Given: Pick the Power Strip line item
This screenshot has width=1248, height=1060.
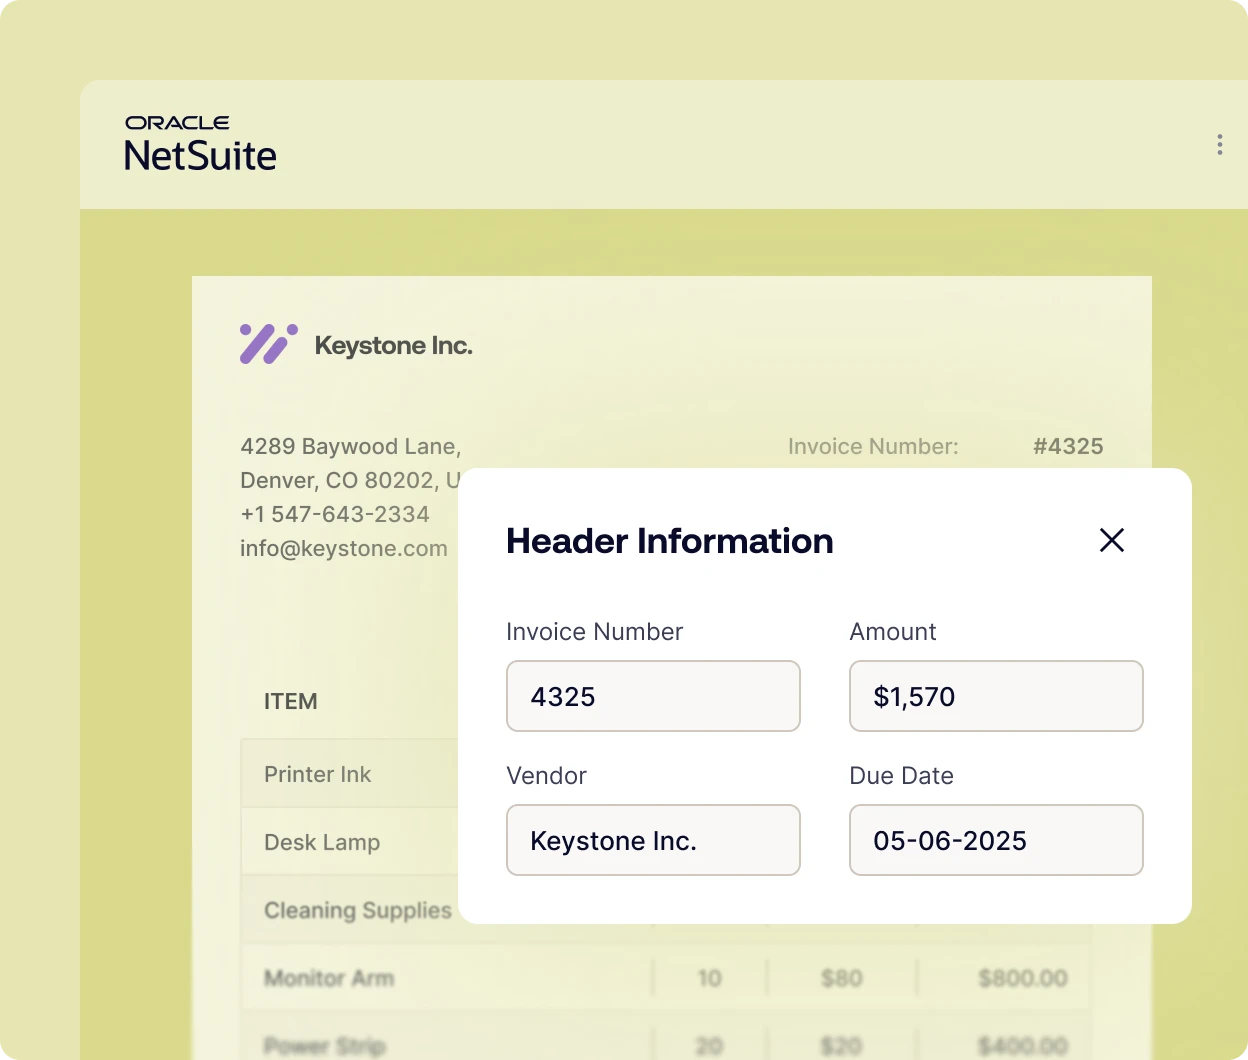Looking at the screenshot, I should tap(324, 1045).
